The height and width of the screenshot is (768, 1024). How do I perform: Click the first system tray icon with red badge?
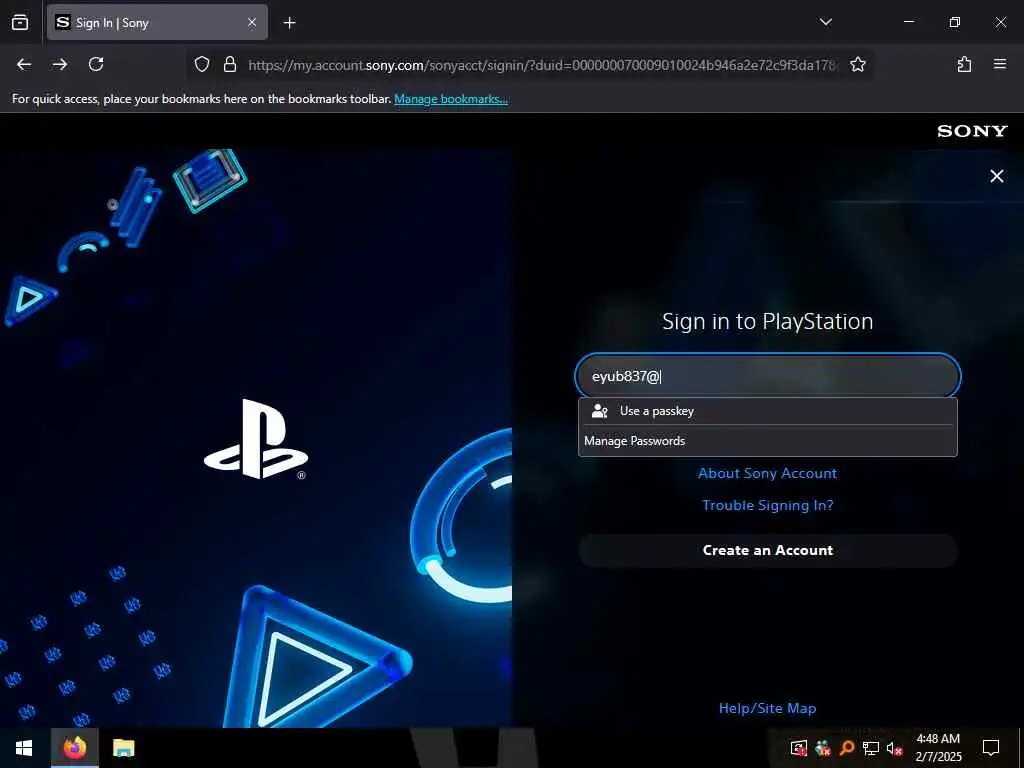[x=799, y=748]
